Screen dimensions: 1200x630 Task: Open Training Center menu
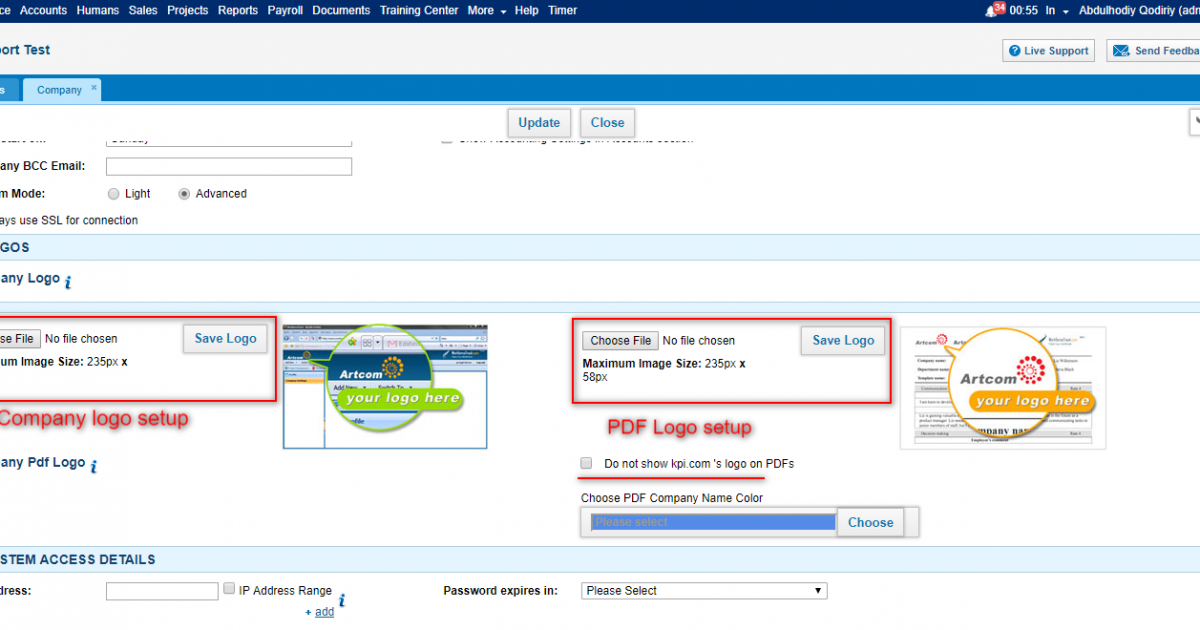[419, 10]
